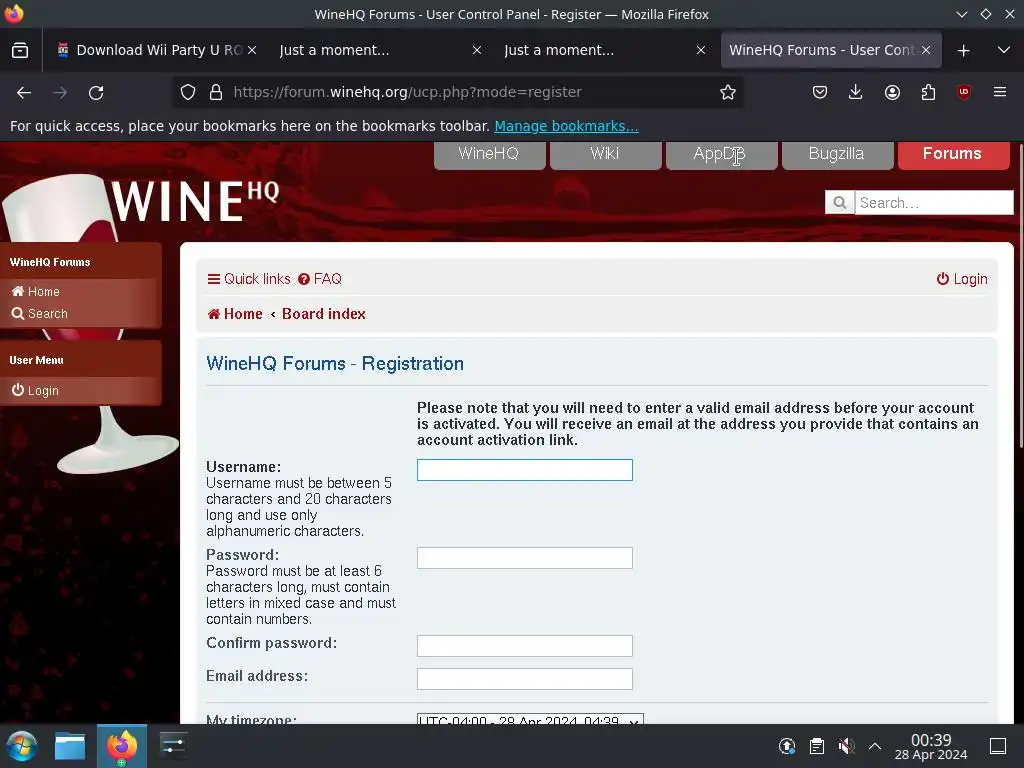Open the Bugzilla navigation tab
The image size is (1024, 768).
[x=837, y=155]
